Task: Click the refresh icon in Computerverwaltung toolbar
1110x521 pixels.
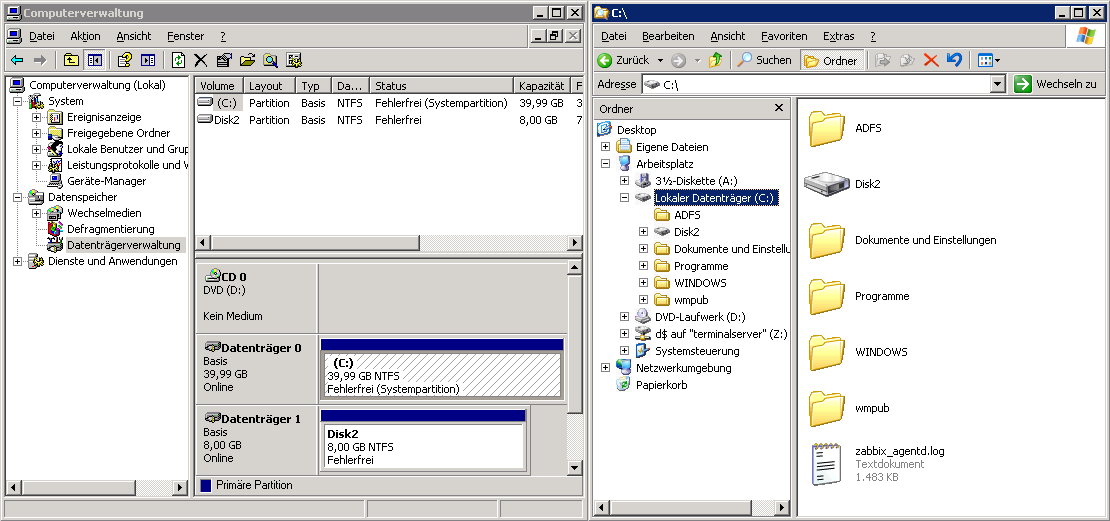Action: (x=178, y=60)
